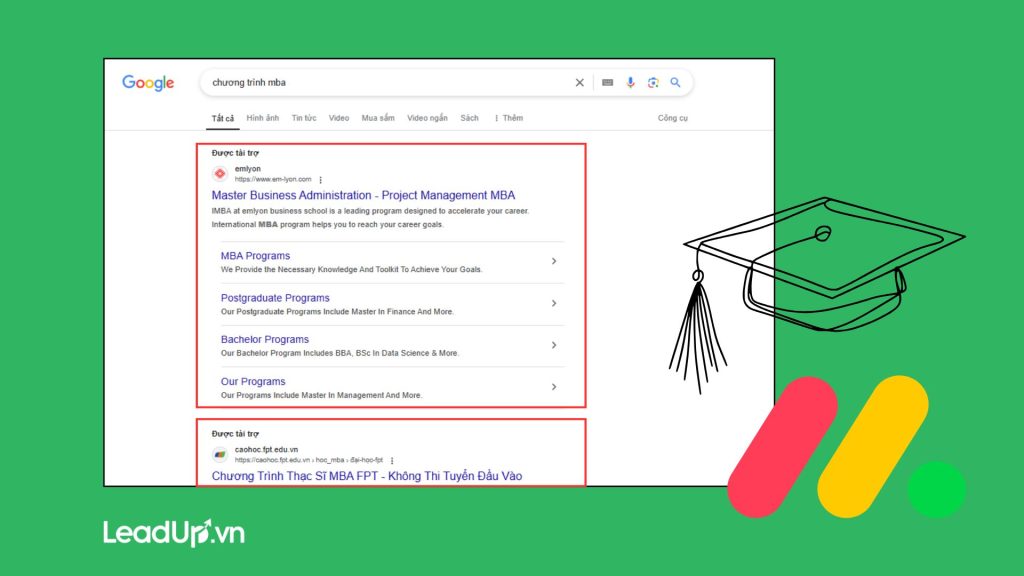Click description "IMBA at emlyon business school"
The width and height of the screenshot is (1024, 576).
[x=370, y=211]
